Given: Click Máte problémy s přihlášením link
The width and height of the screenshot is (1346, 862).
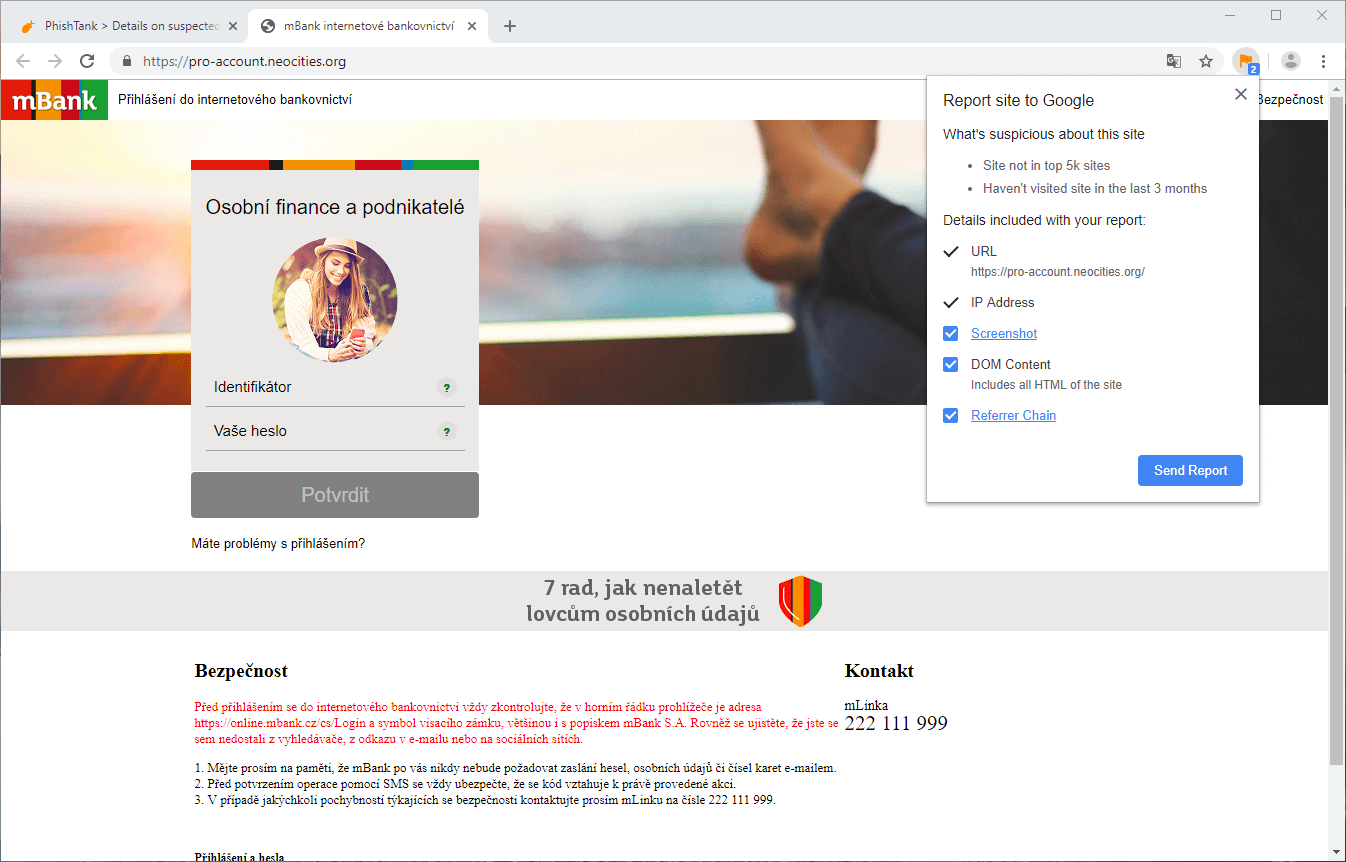Looking at the screenshot, I should coord(278,544).
